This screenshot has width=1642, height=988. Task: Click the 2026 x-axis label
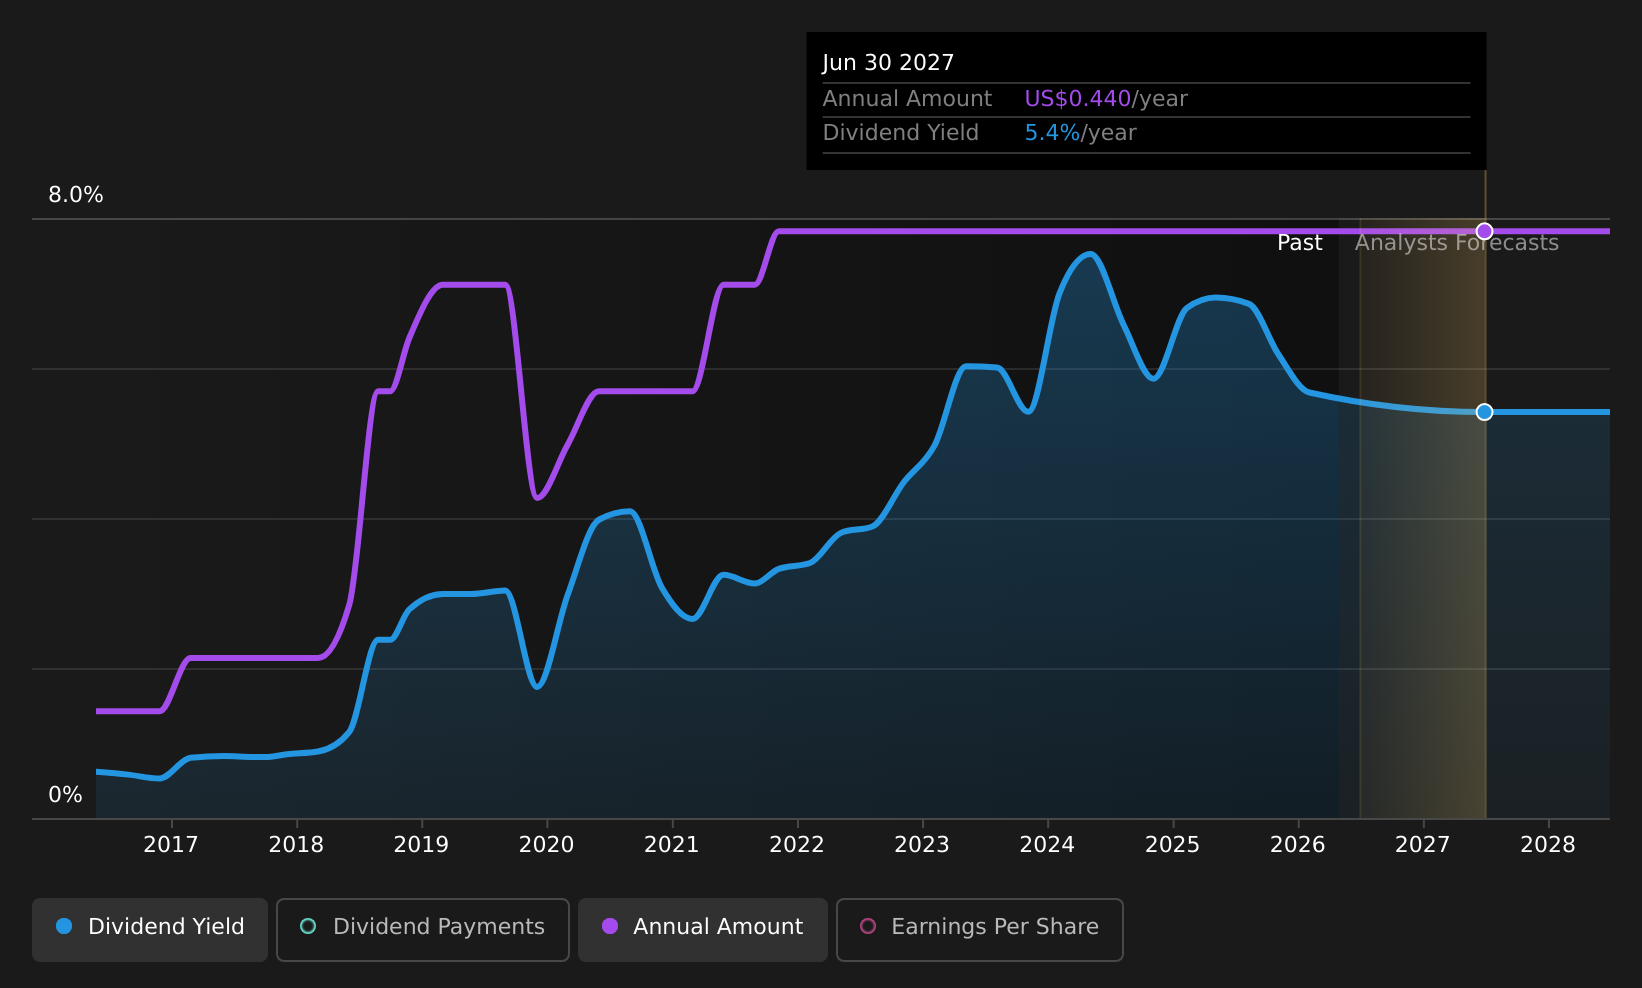[1298, 845]
